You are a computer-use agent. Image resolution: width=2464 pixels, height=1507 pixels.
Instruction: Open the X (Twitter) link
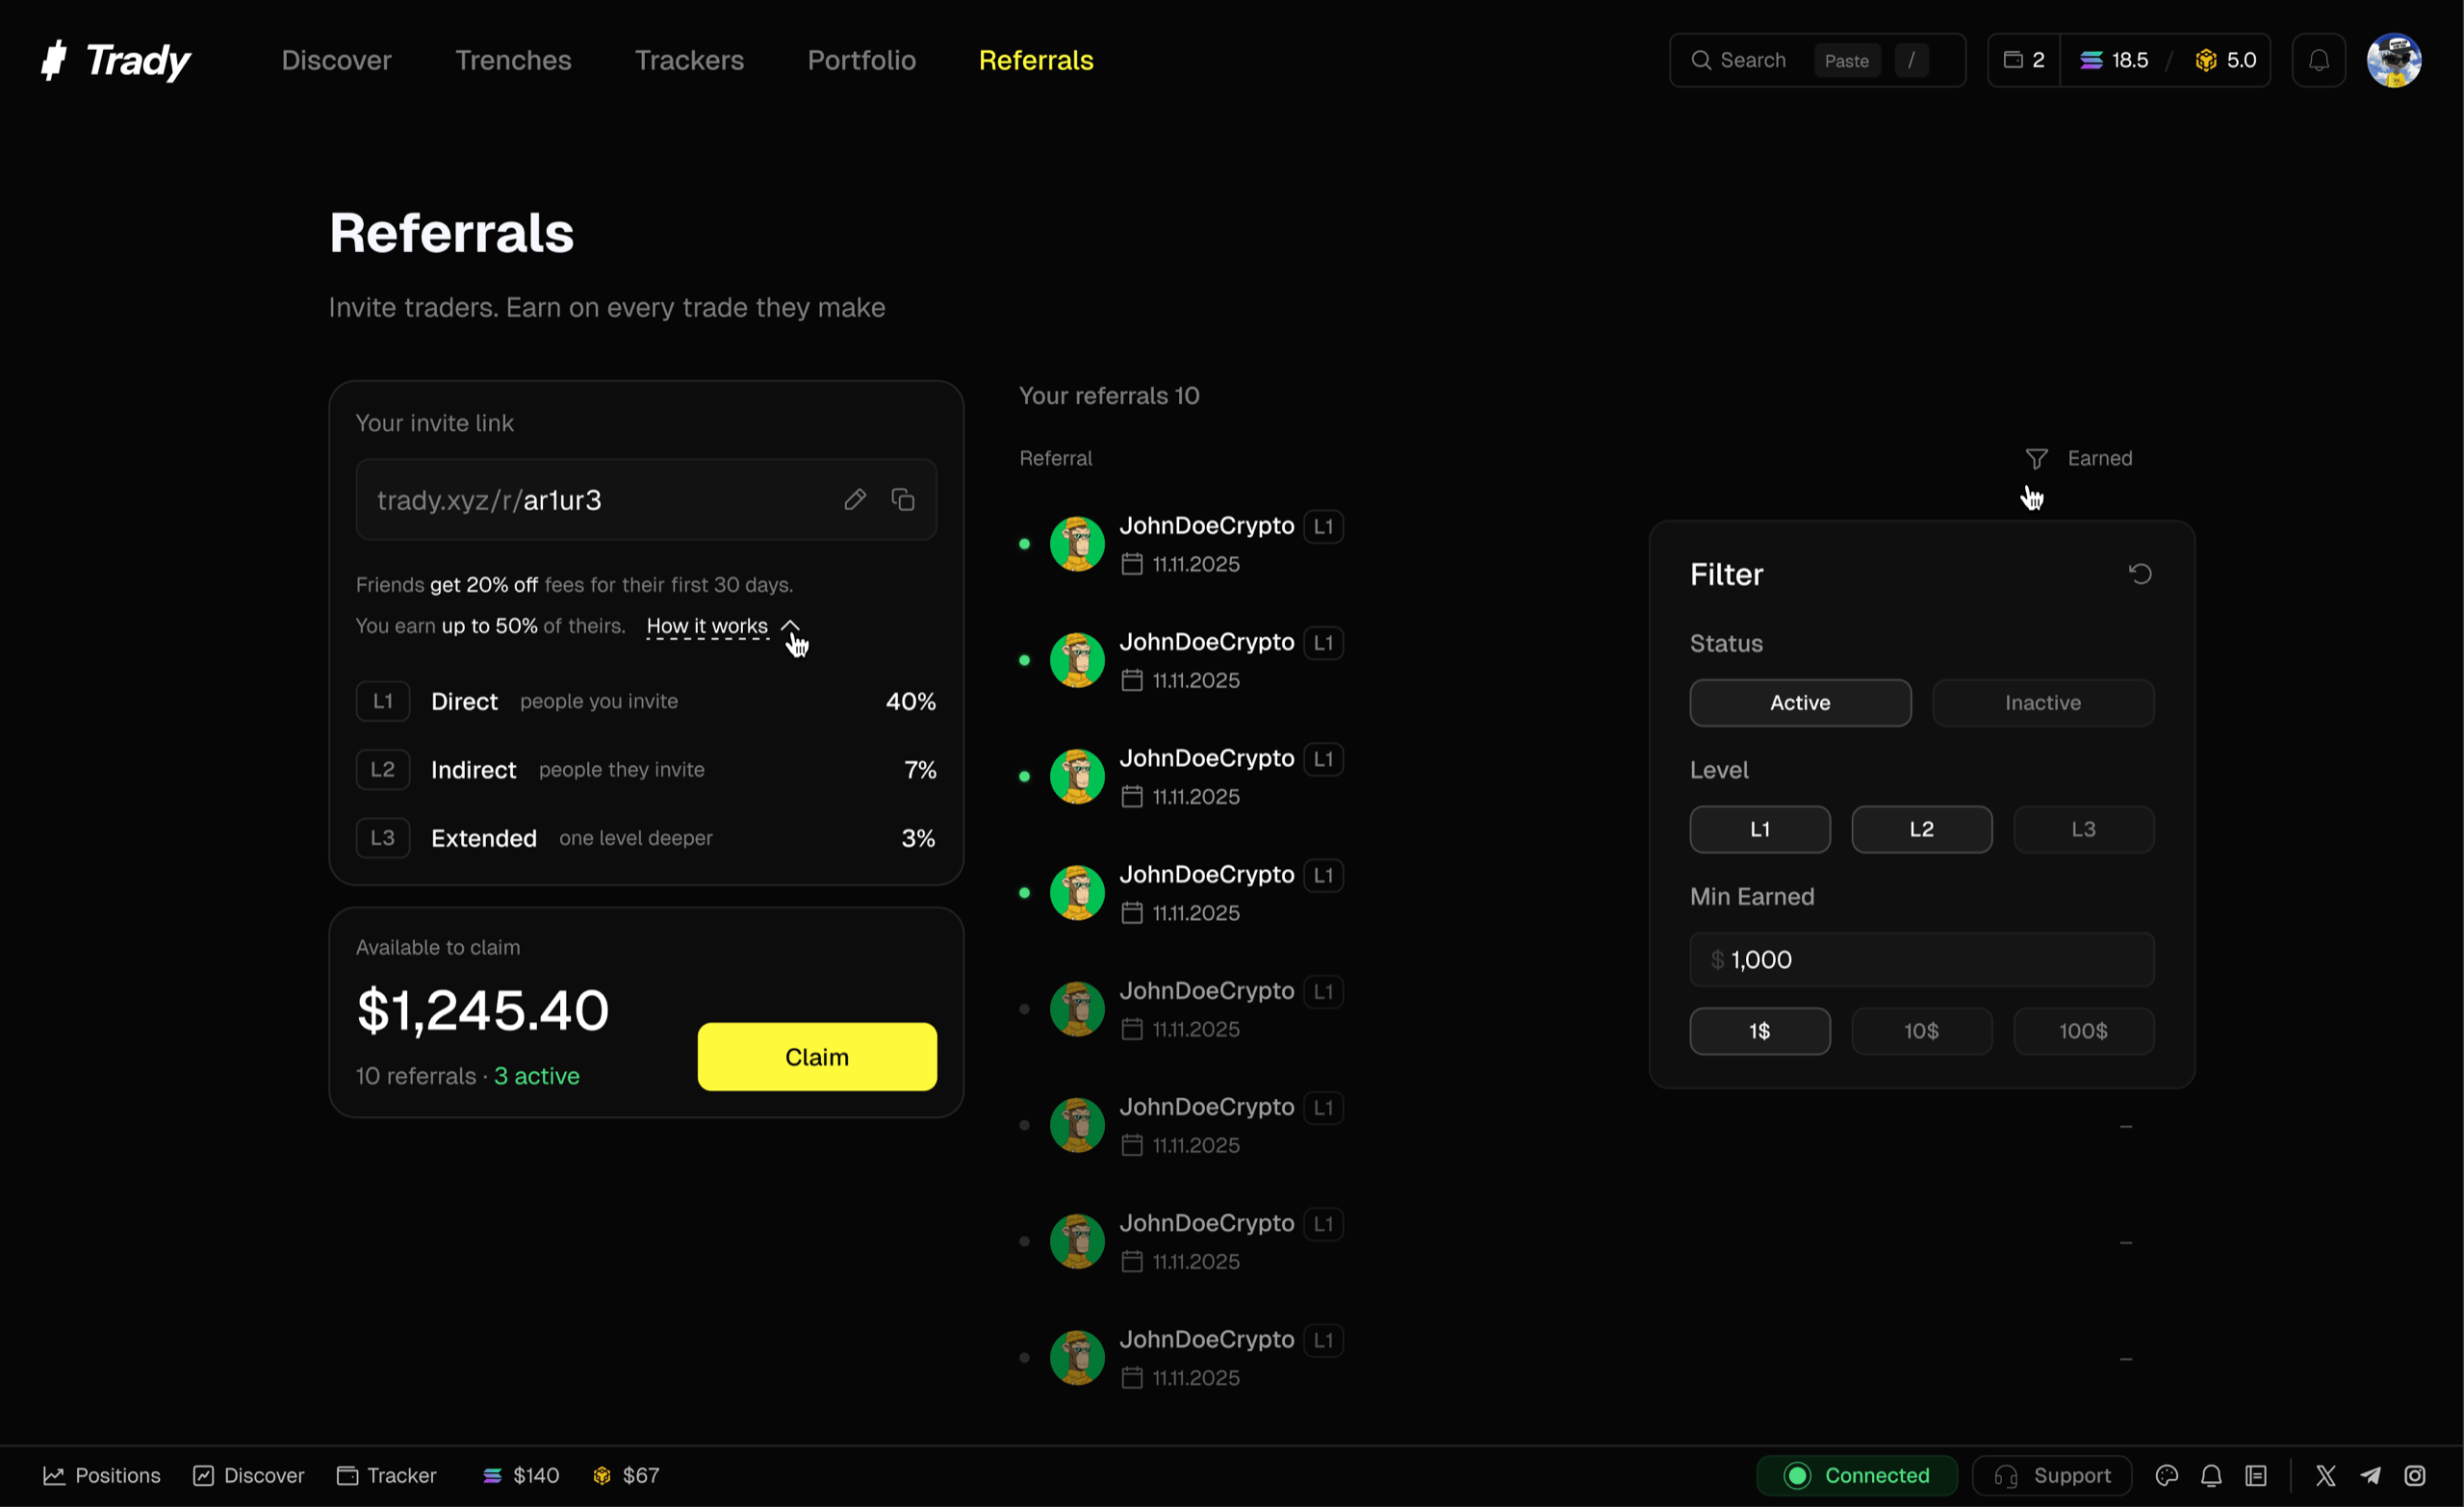pyautogui.click(x=2326, y=1475)
